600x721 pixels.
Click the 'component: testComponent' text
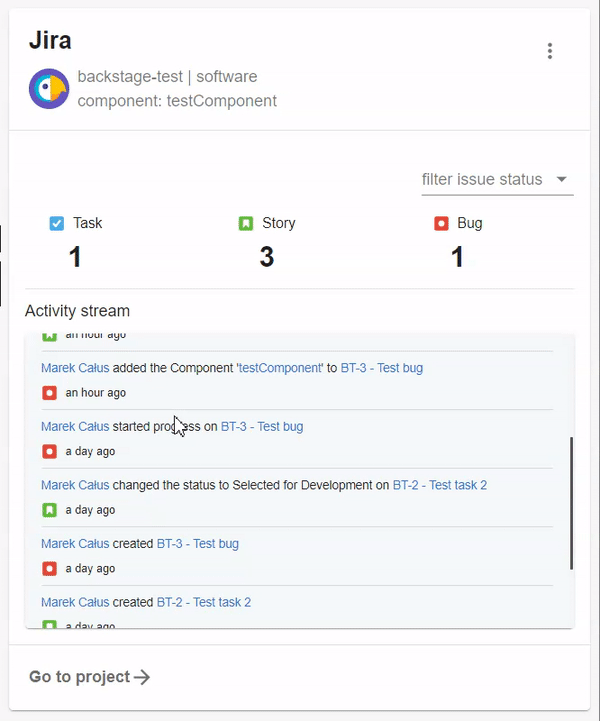coord(177,101)
